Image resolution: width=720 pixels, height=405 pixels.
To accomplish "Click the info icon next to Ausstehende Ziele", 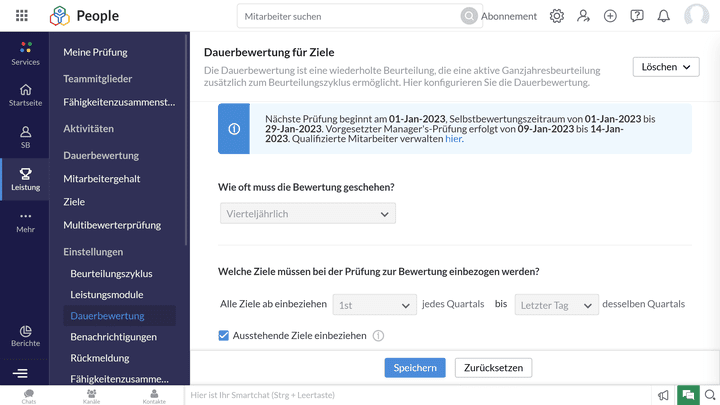I will pyautogui.click(x=378, y=336).
